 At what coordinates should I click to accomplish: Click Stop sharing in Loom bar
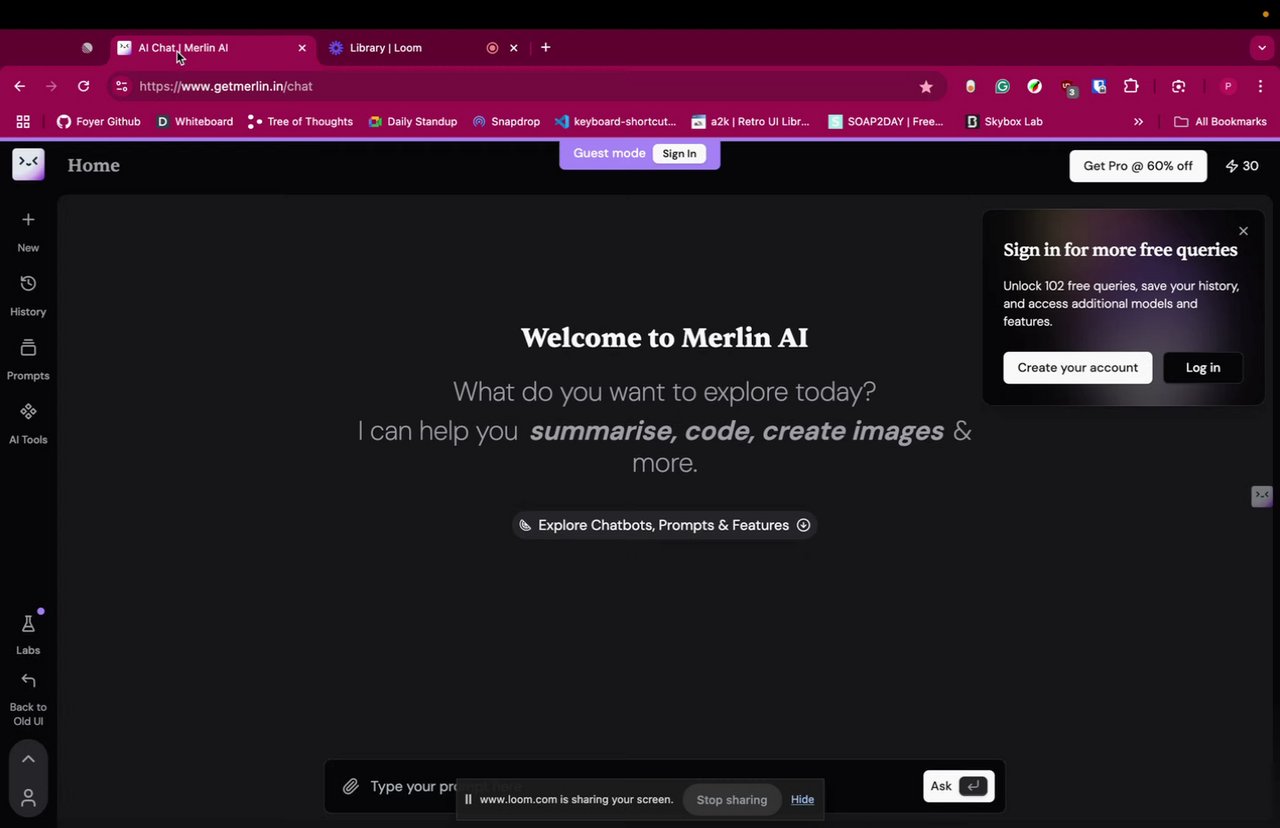point(732,799)
